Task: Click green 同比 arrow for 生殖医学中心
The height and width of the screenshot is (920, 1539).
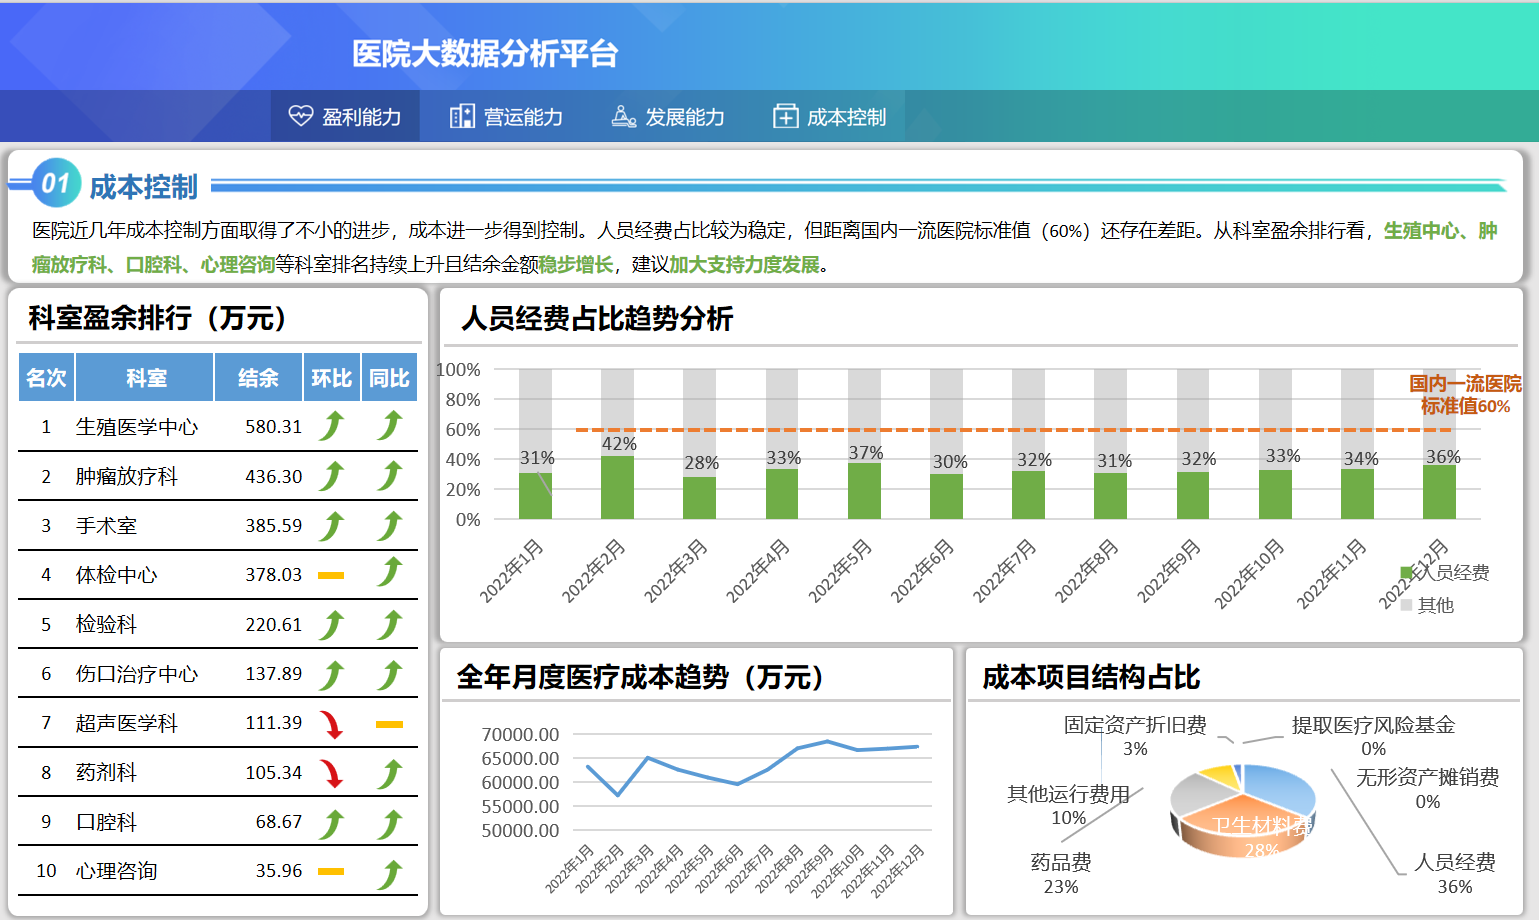Action: click(389, 426)
